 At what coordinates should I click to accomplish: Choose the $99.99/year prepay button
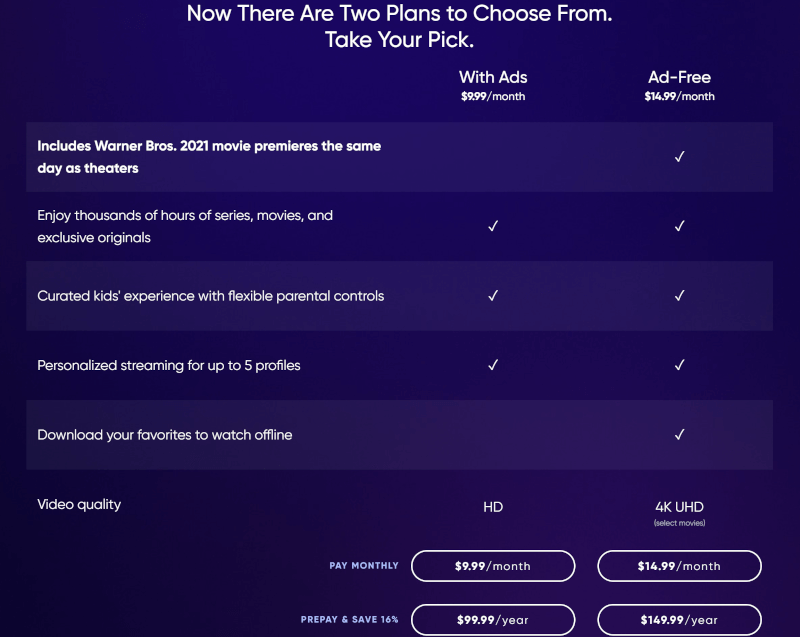pyautogui.click(x=492, y=620)
